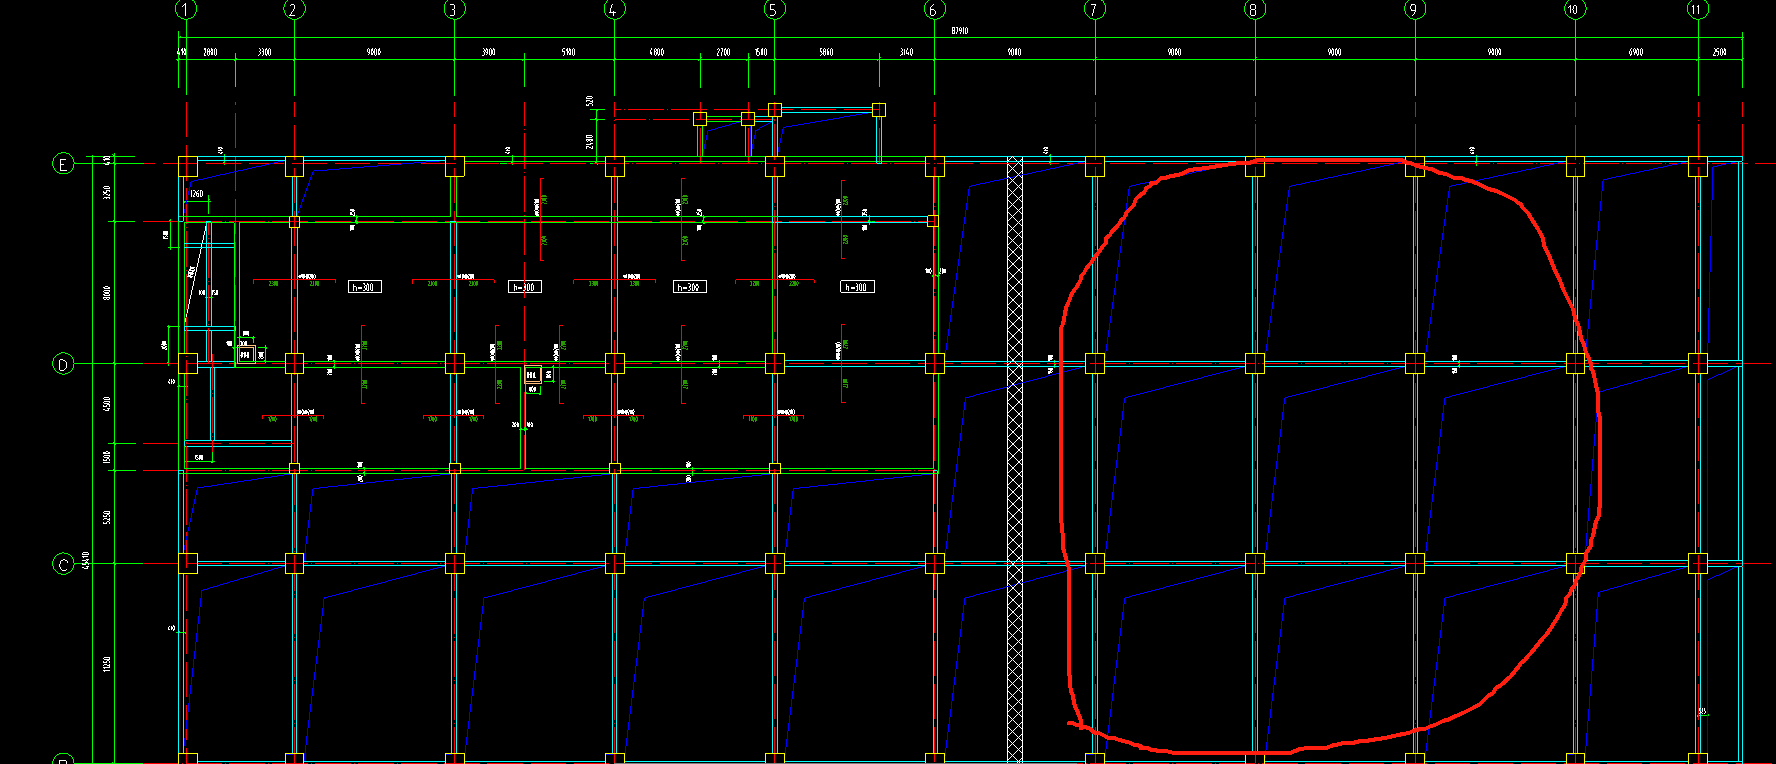Select grid axis bubble 11
Viewport: 1776px width, 764px height.
click(x=1697, y=9)
